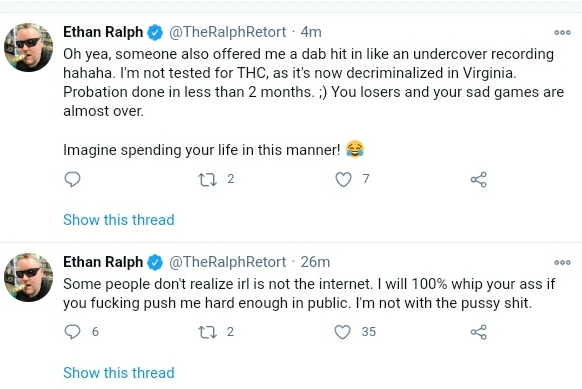Open @TheRalphRetort handle on the 4m tweet

(x=228, y=32)
